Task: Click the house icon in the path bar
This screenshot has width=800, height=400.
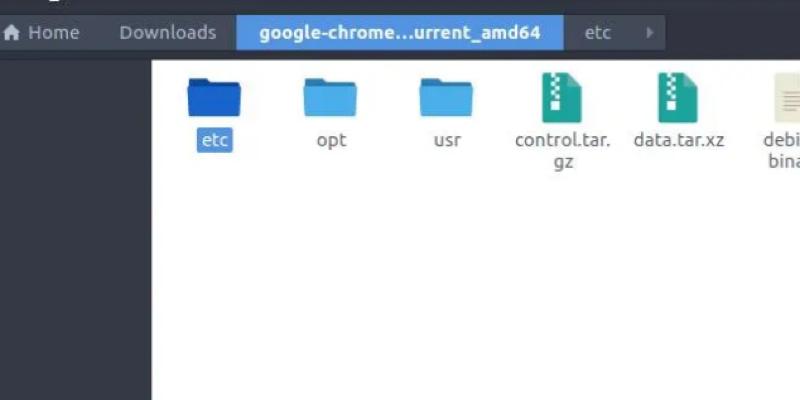Action: (12, 33)
